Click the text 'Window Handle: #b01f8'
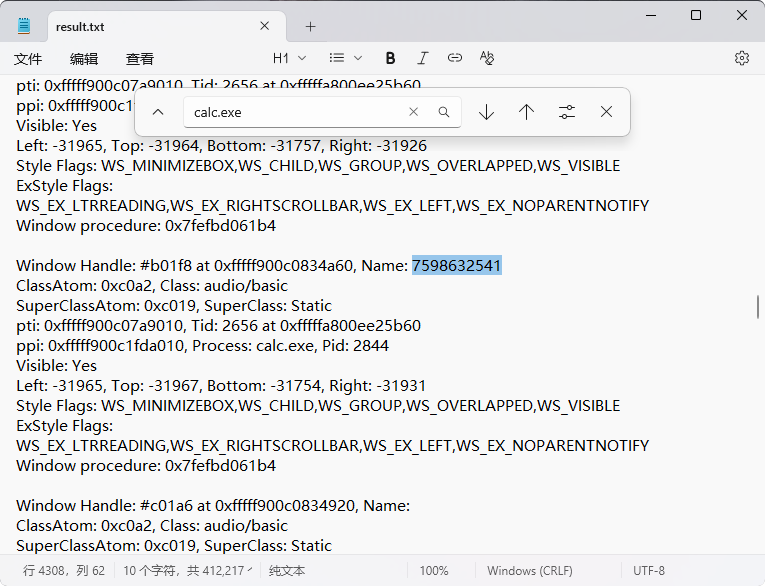The height and width of the screenshot is (586, 765). coord(104,265)
